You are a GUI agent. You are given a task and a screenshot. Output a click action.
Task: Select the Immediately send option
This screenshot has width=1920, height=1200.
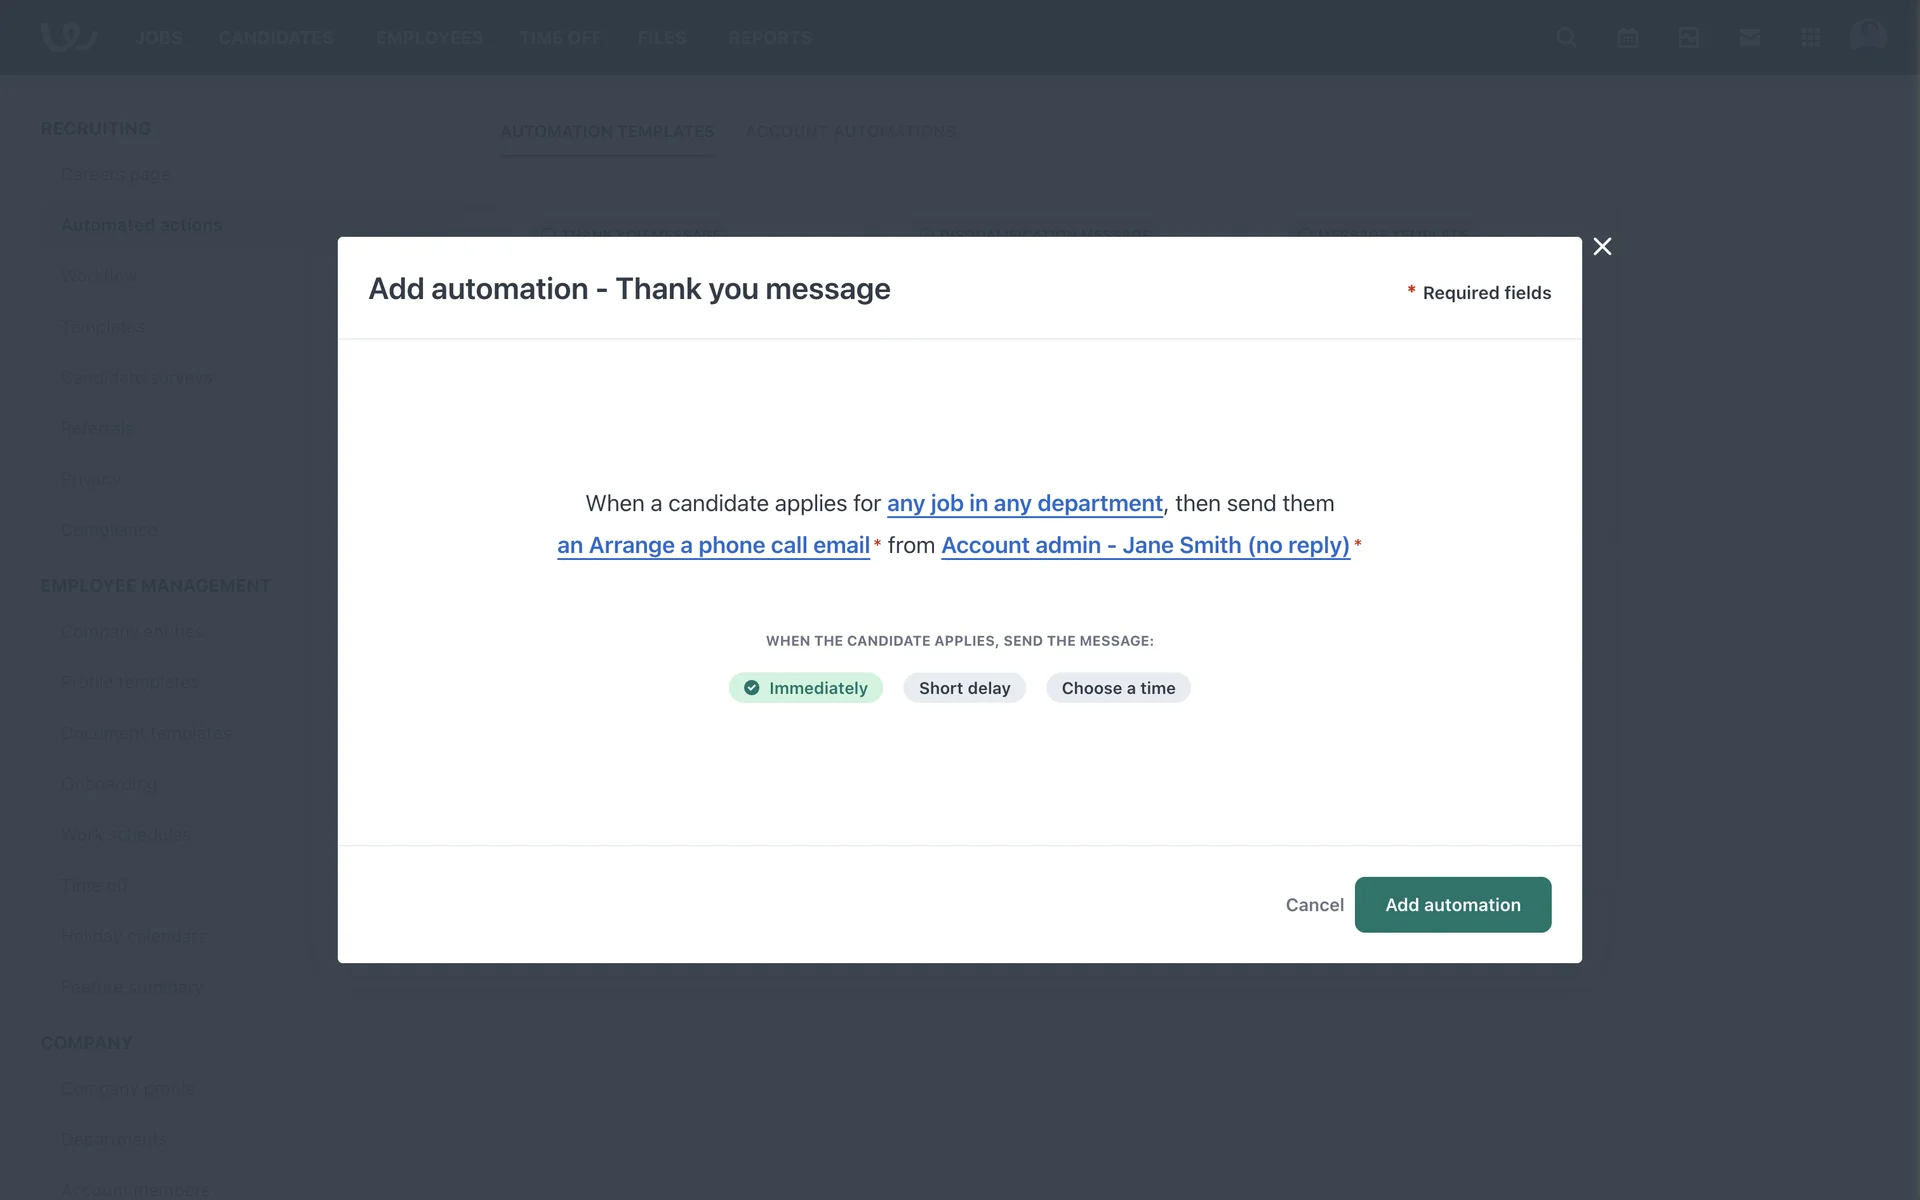click(806, 688)
